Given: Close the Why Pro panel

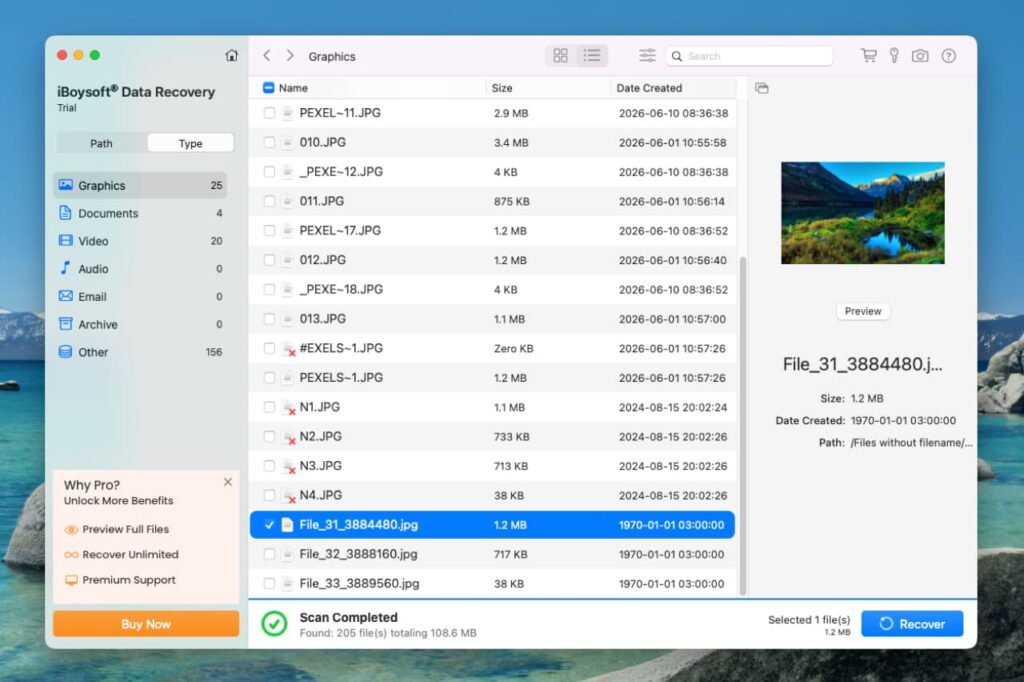Looking at the screenshot, I should pyautogui.click(x=228, y=482).
